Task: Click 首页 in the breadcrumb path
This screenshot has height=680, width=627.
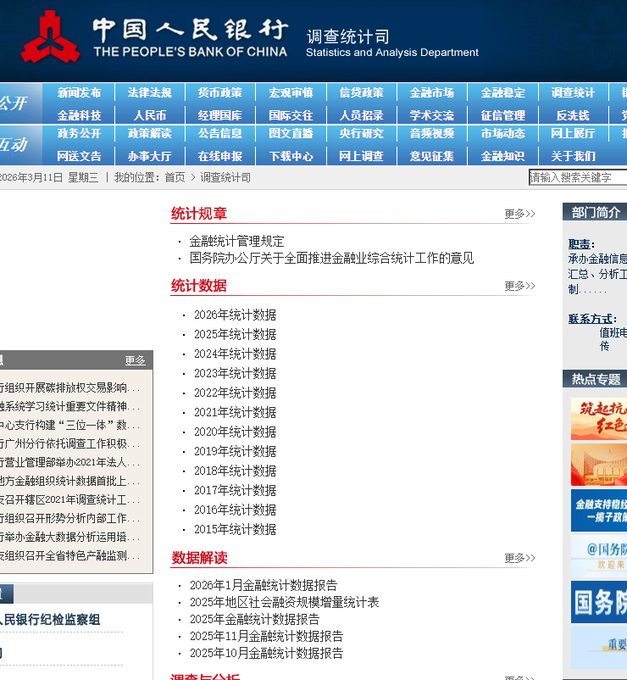Action: point(175,178)
